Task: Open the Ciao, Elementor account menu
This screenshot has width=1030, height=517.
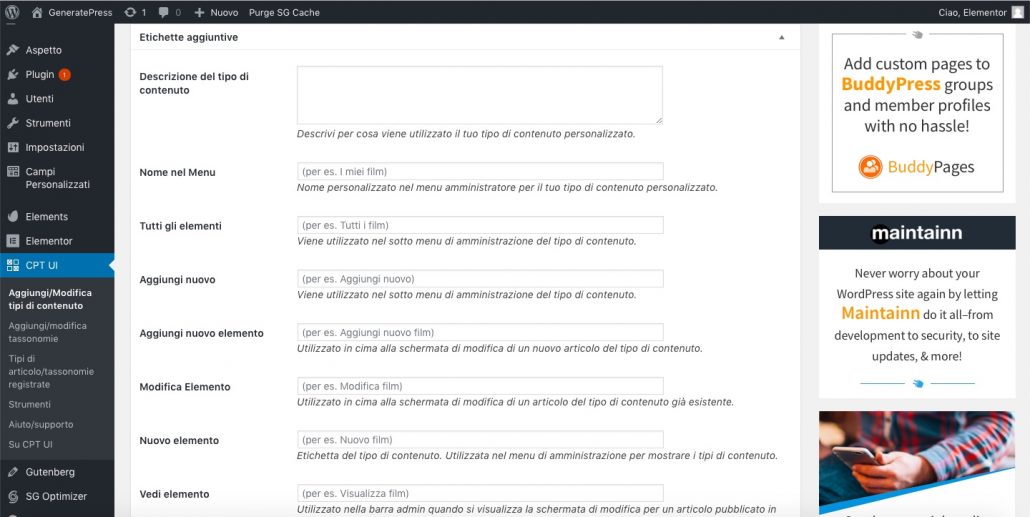Action: 980,12
